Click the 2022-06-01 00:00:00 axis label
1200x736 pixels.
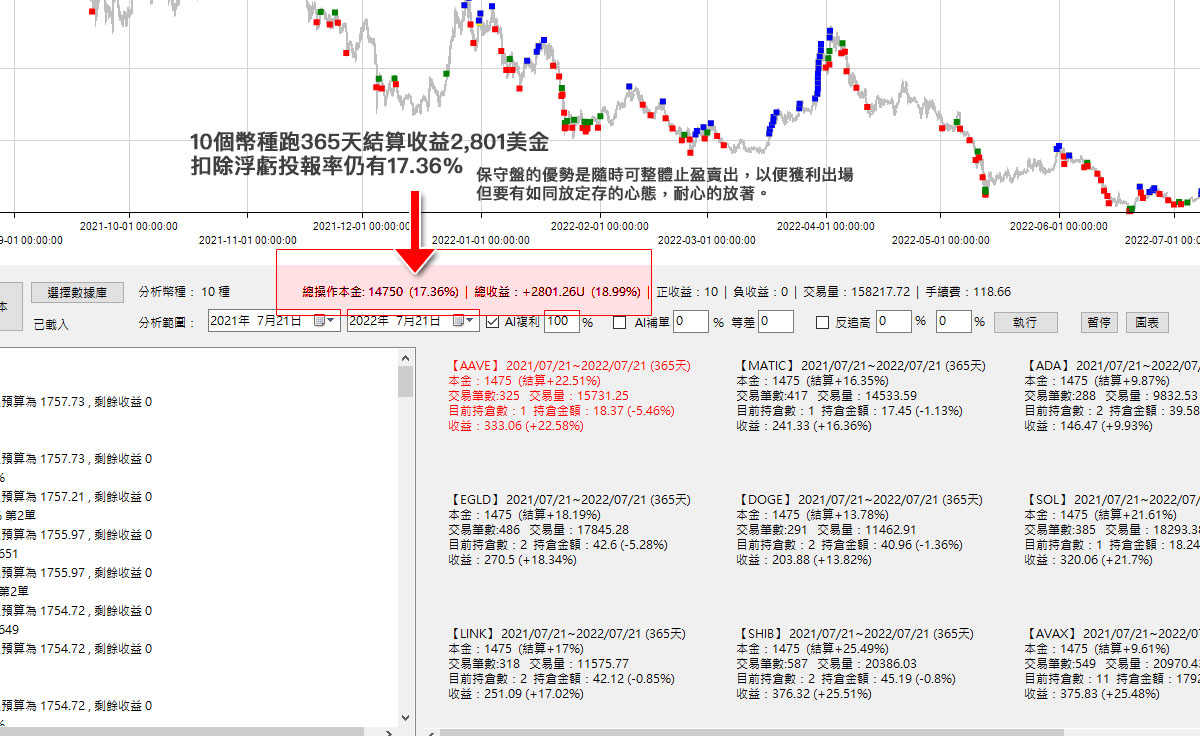[x=1059, y=226]
